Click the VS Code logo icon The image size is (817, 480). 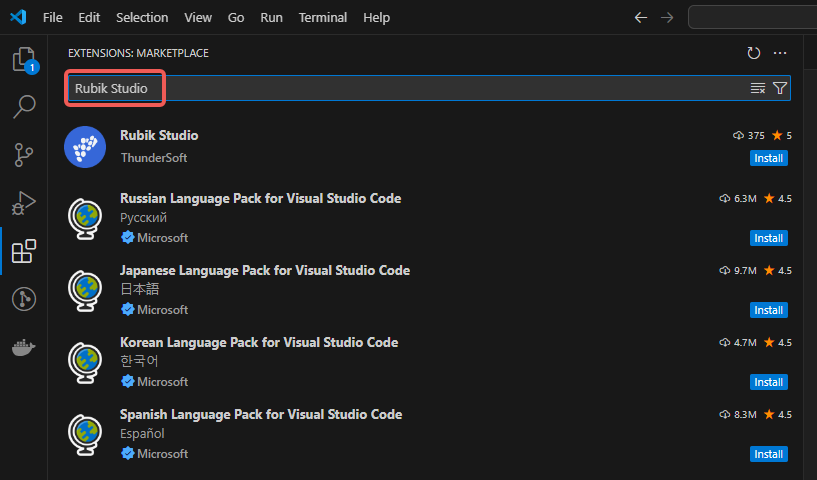point(18,17)
